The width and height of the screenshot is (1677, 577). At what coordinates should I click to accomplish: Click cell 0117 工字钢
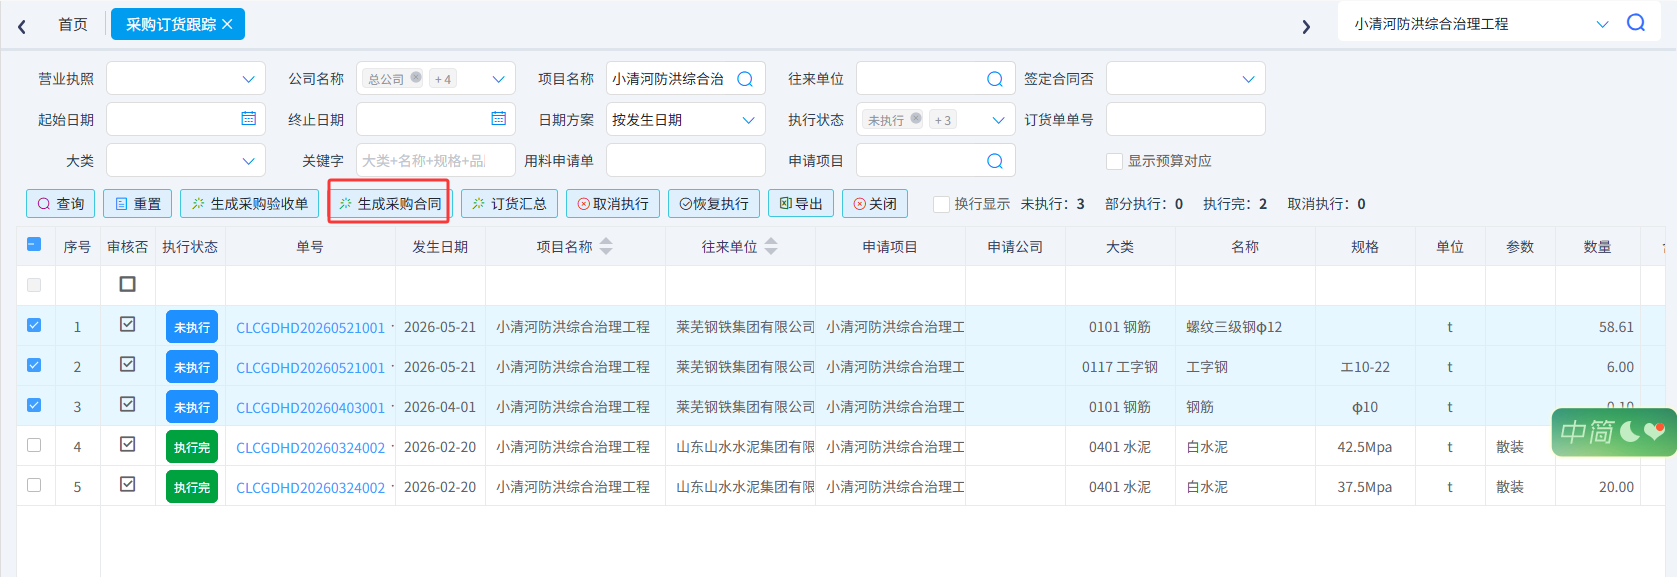(1120, 367)
